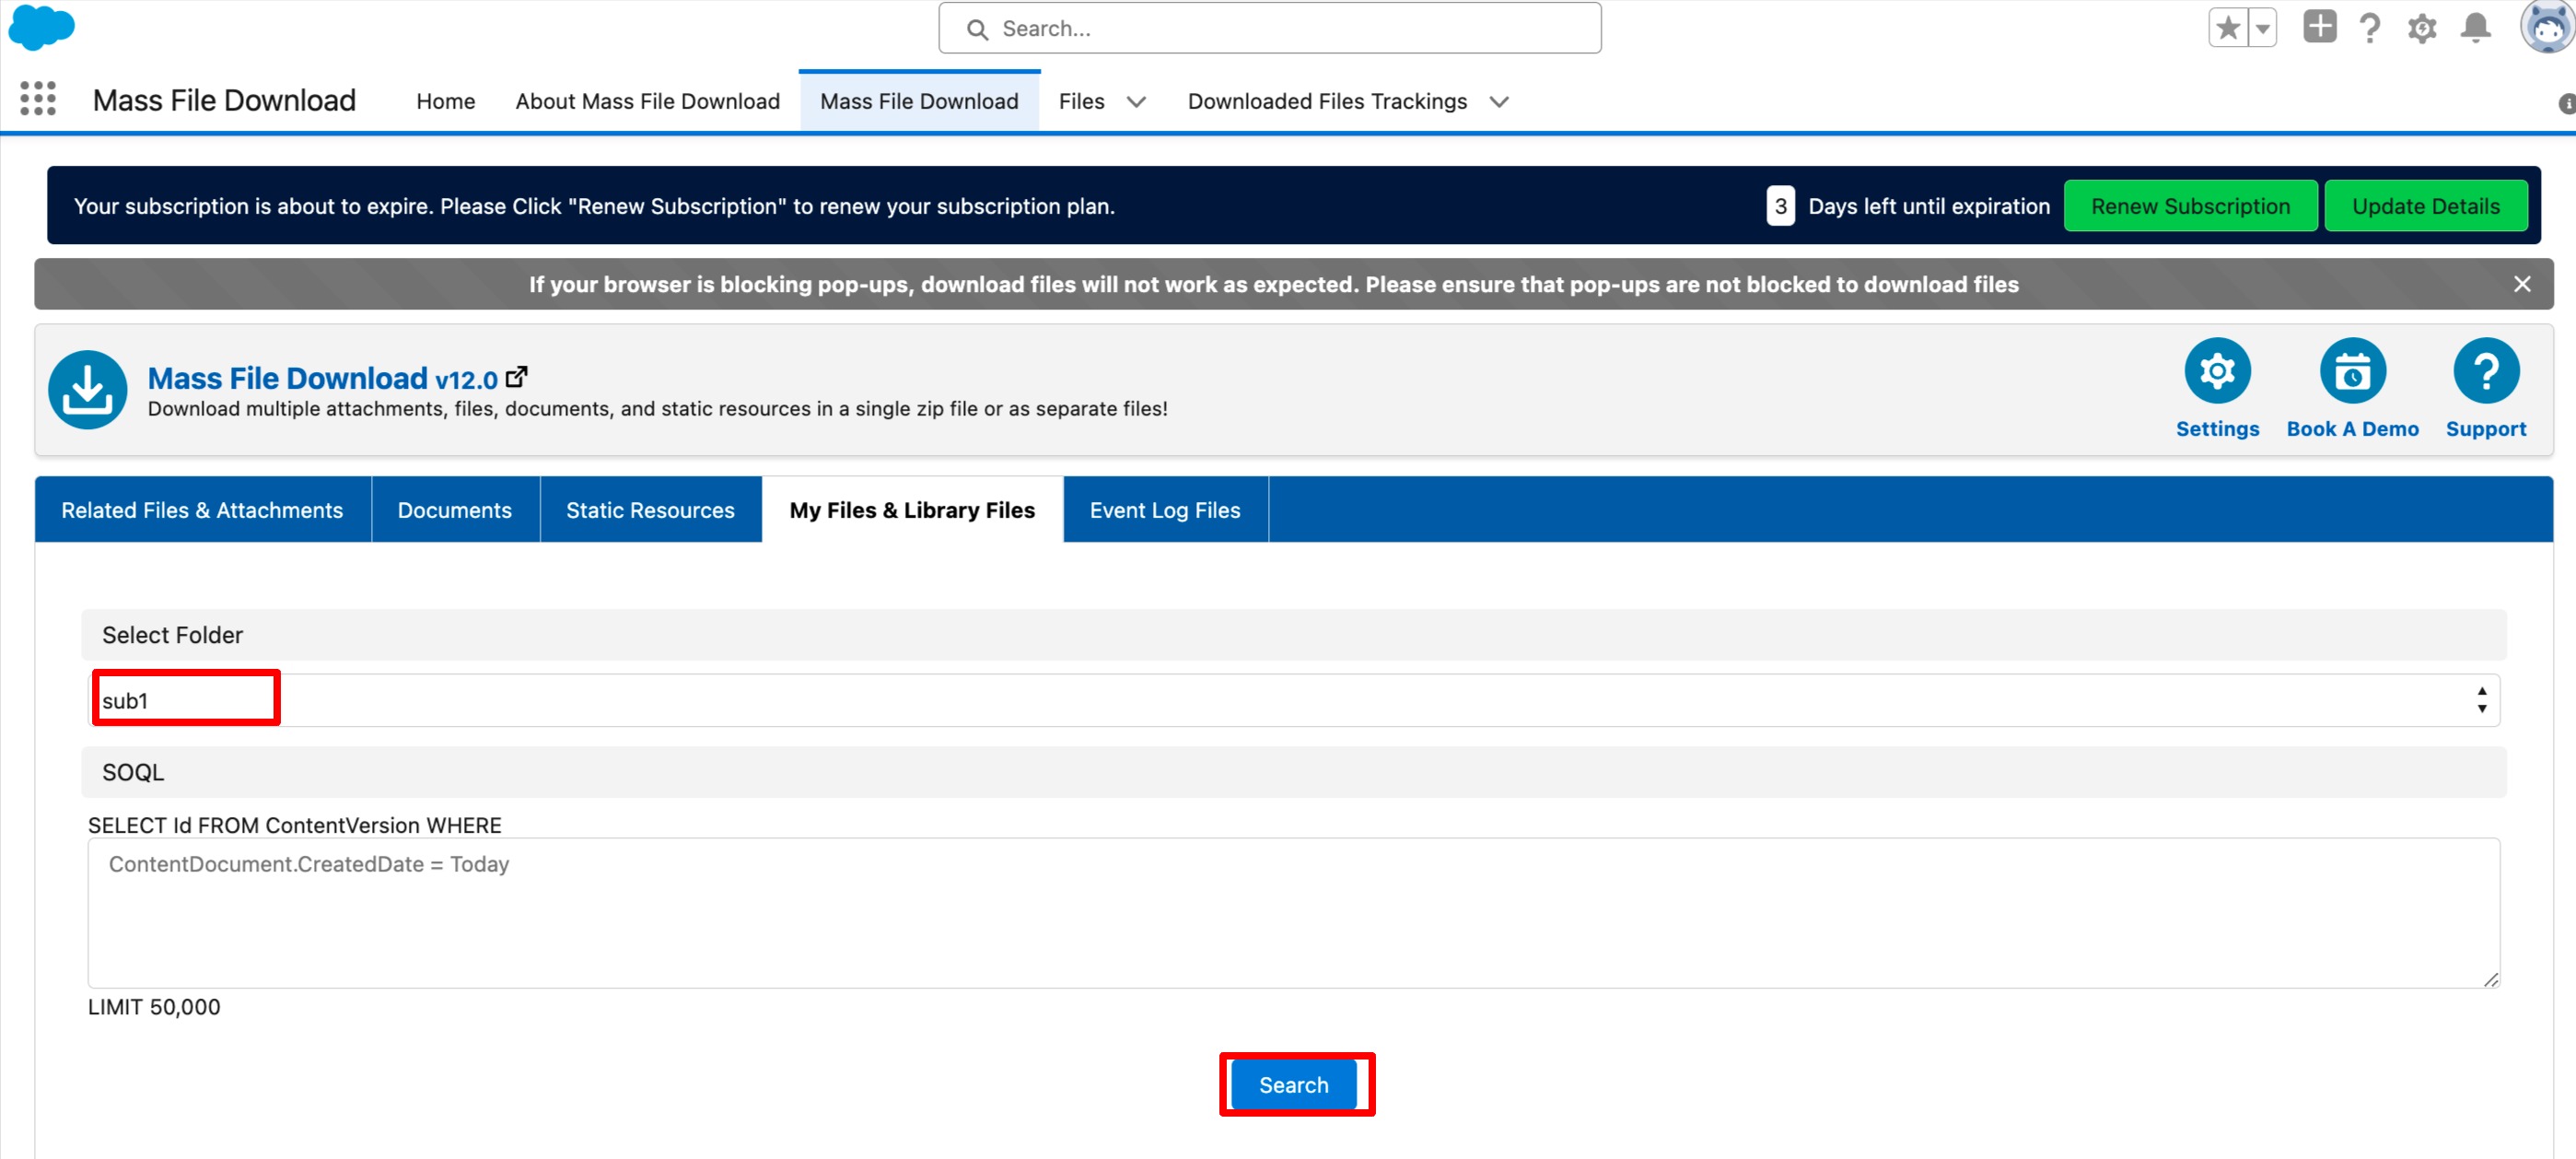Open the global actions plus icon
Image resolution: width=2576 pixels, height=1159 pixels.
(2319, 27)
